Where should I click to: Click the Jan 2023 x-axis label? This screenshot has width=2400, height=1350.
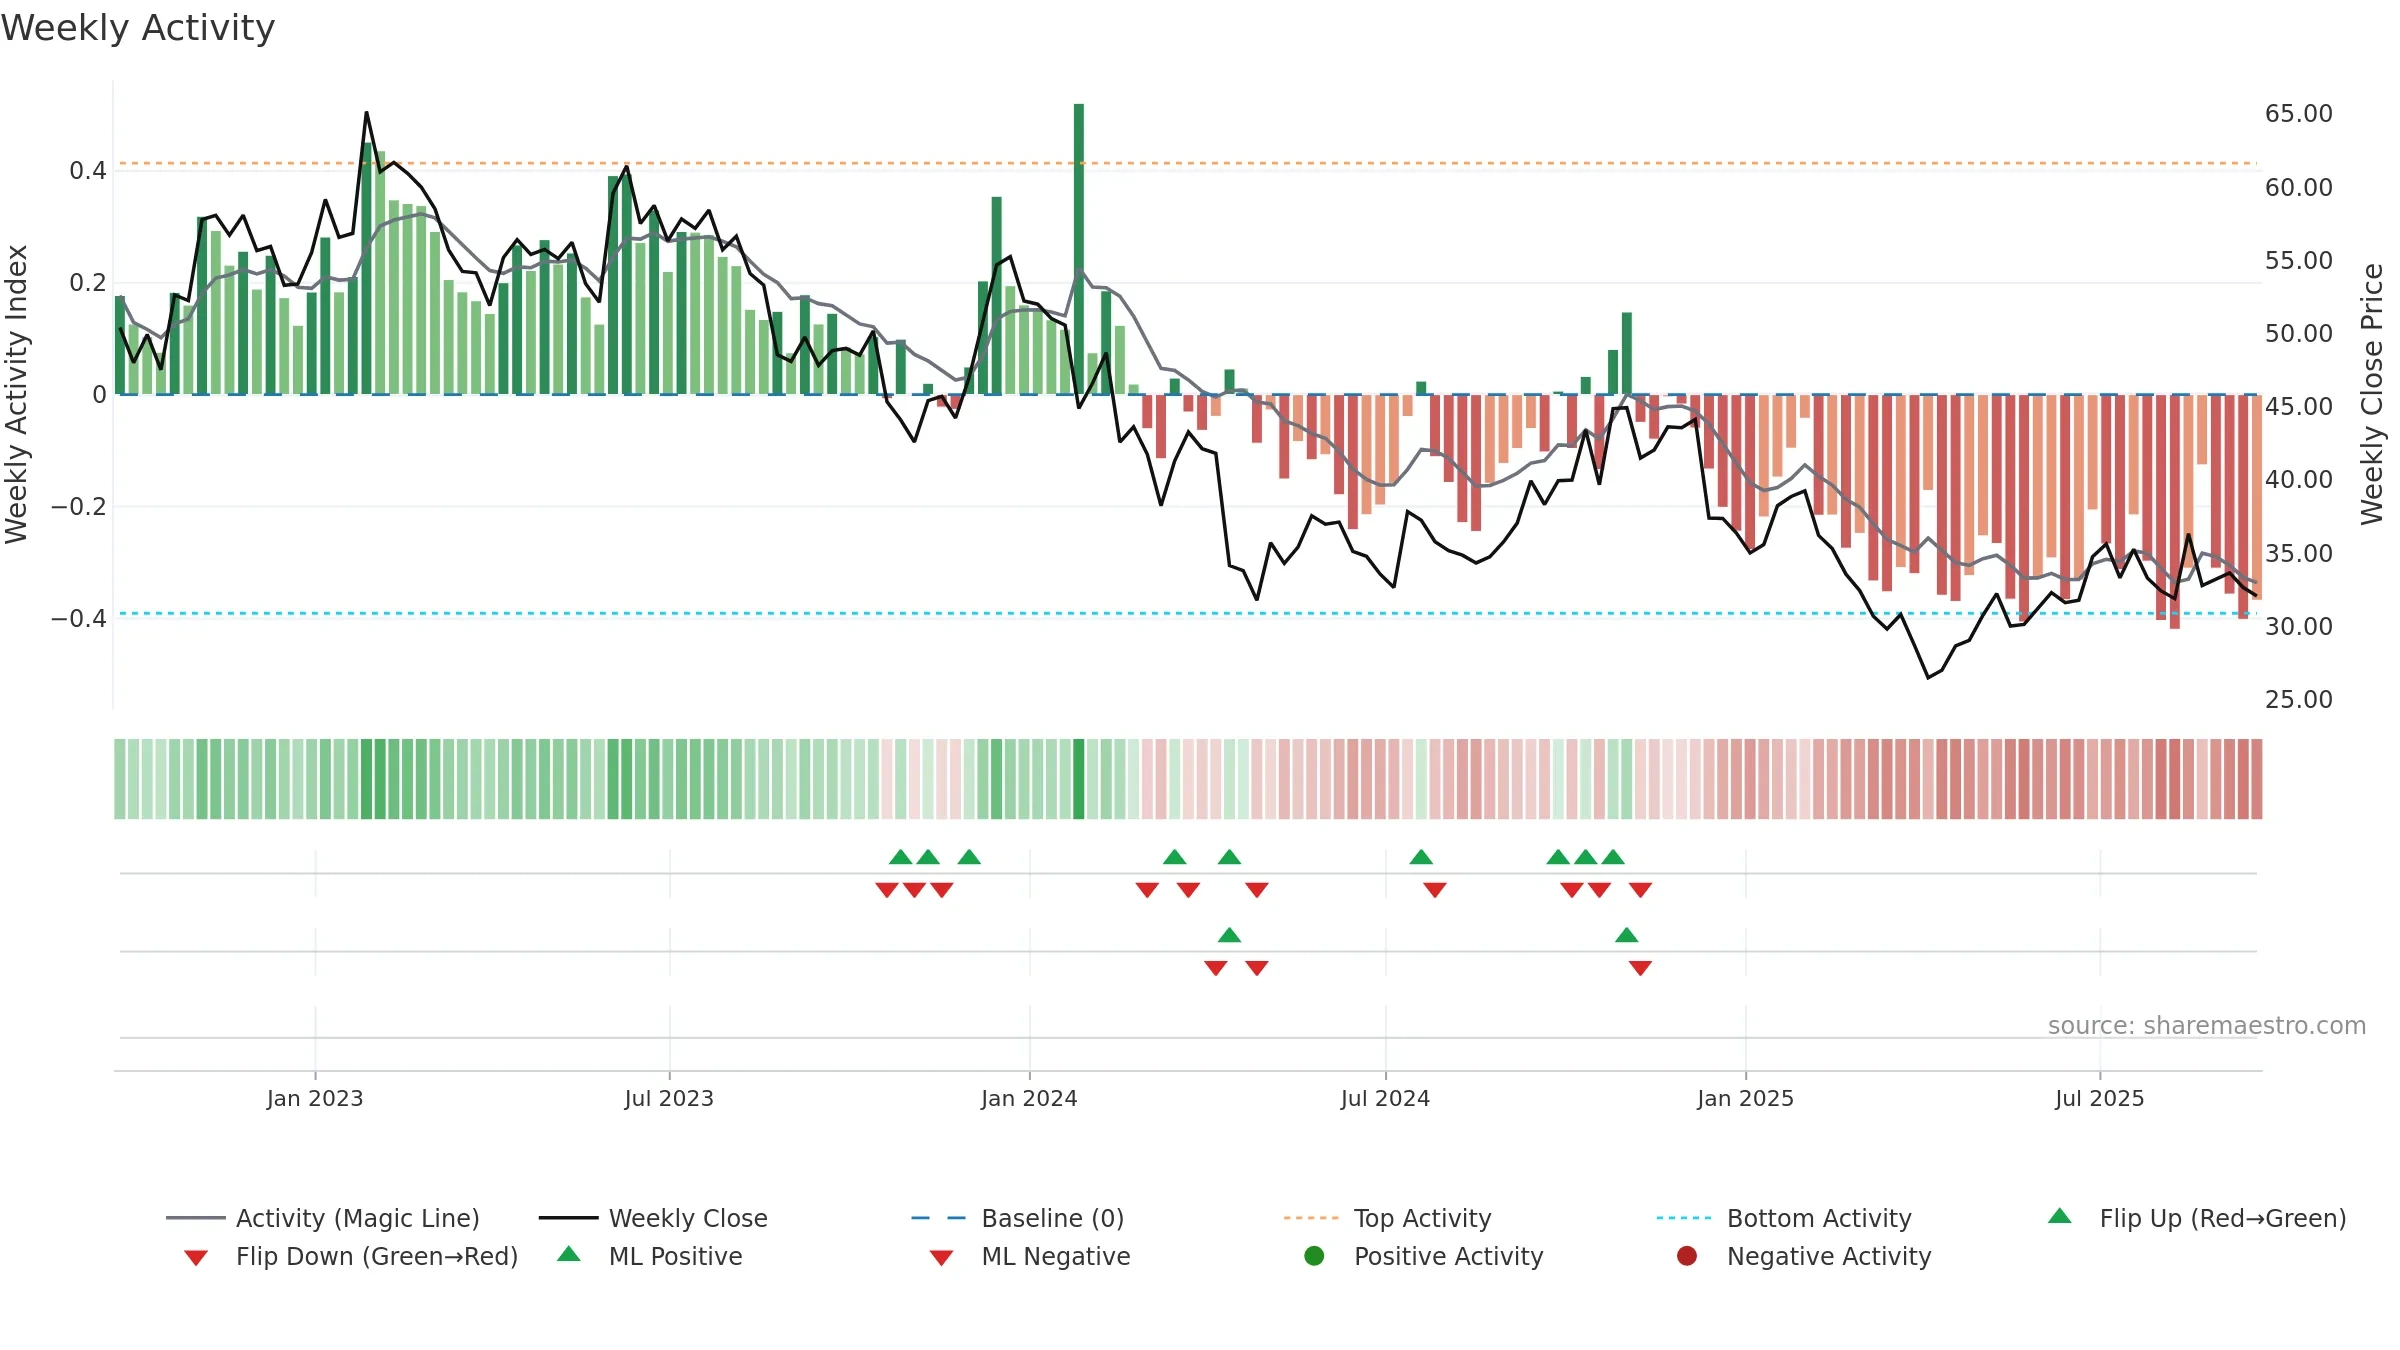tap(315, 1098)
